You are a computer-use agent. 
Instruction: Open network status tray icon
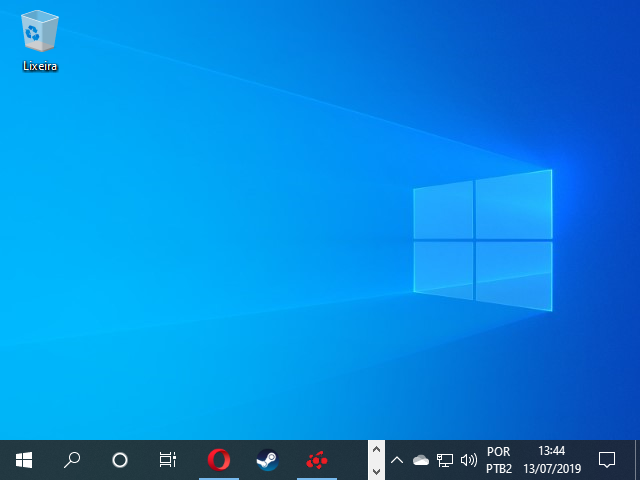click(x=444, y=460)
